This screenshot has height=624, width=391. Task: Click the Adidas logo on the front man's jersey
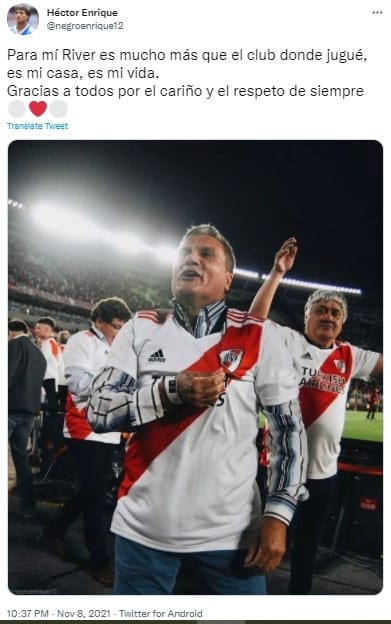pyautogui.click(x=157, y=355)
